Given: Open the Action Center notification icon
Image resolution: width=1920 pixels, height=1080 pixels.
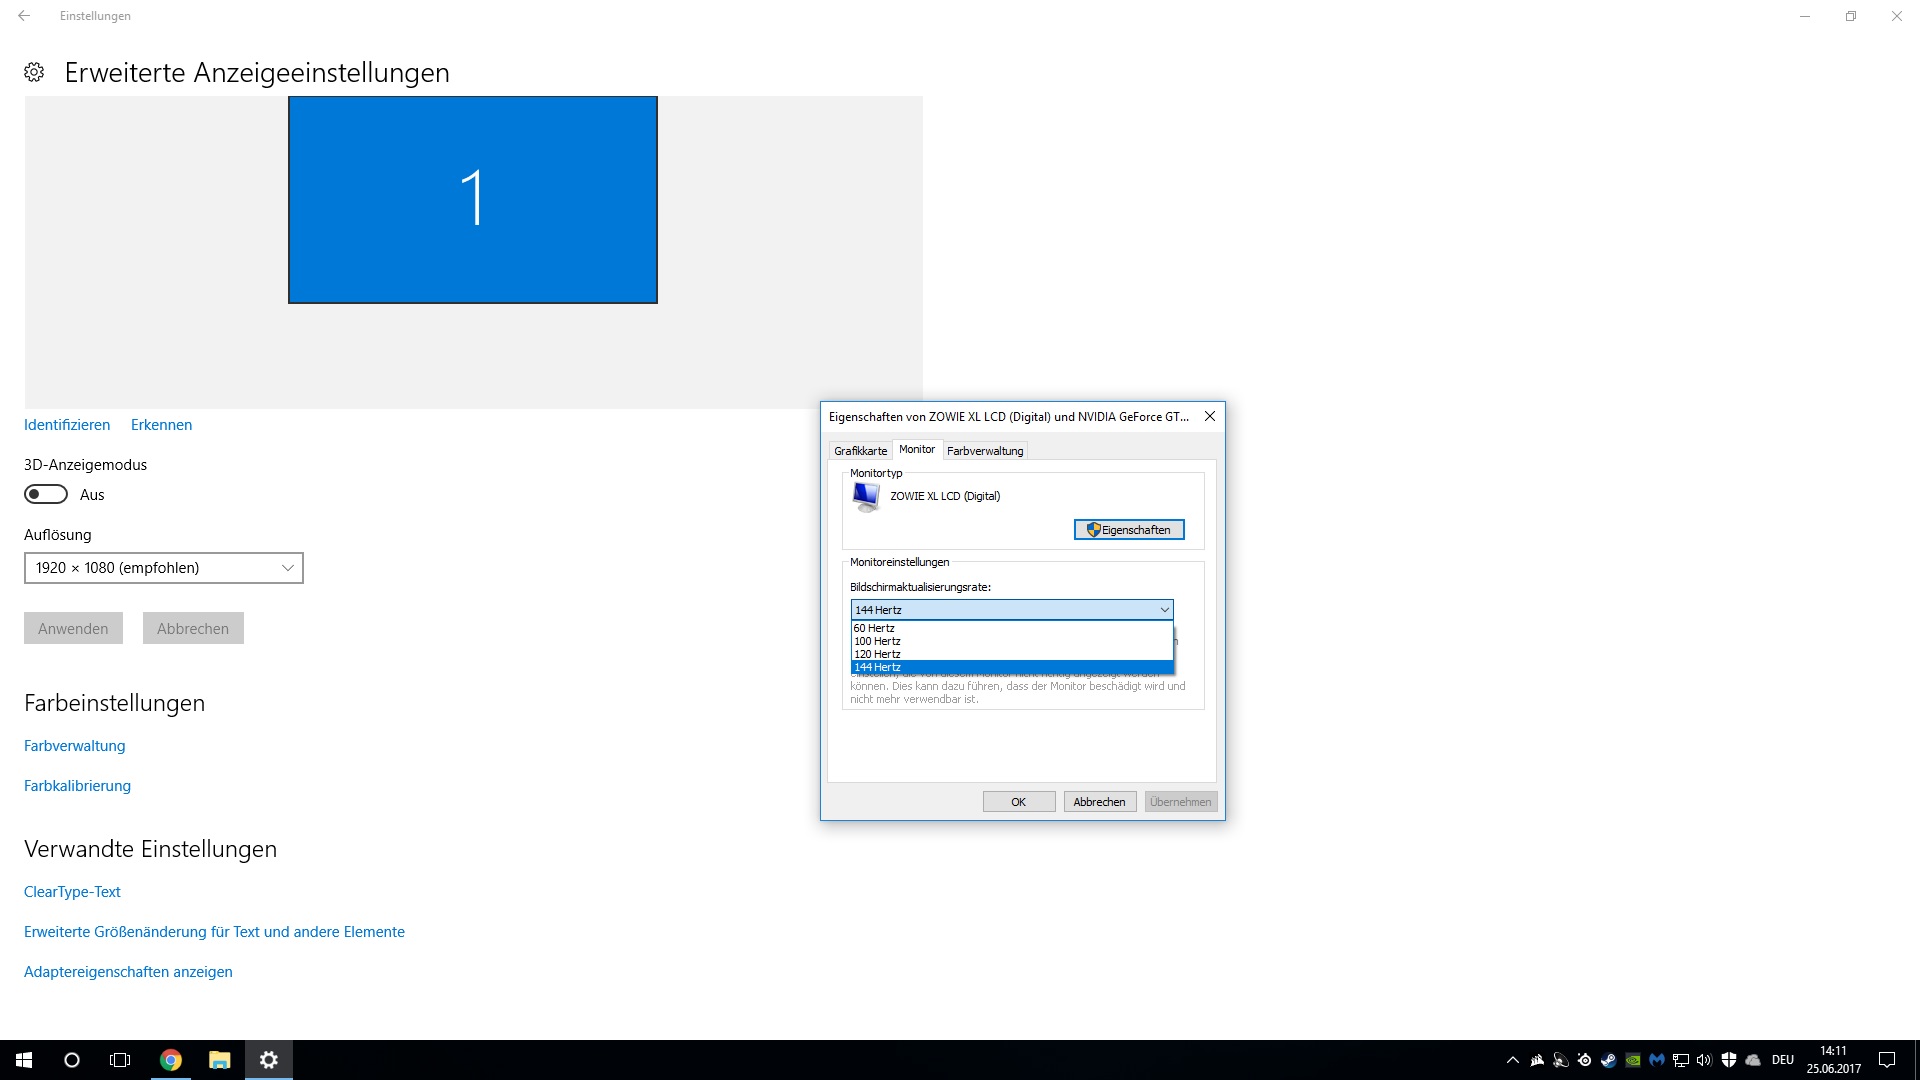Looking at the screenshot, I should click(1887, 1060).
